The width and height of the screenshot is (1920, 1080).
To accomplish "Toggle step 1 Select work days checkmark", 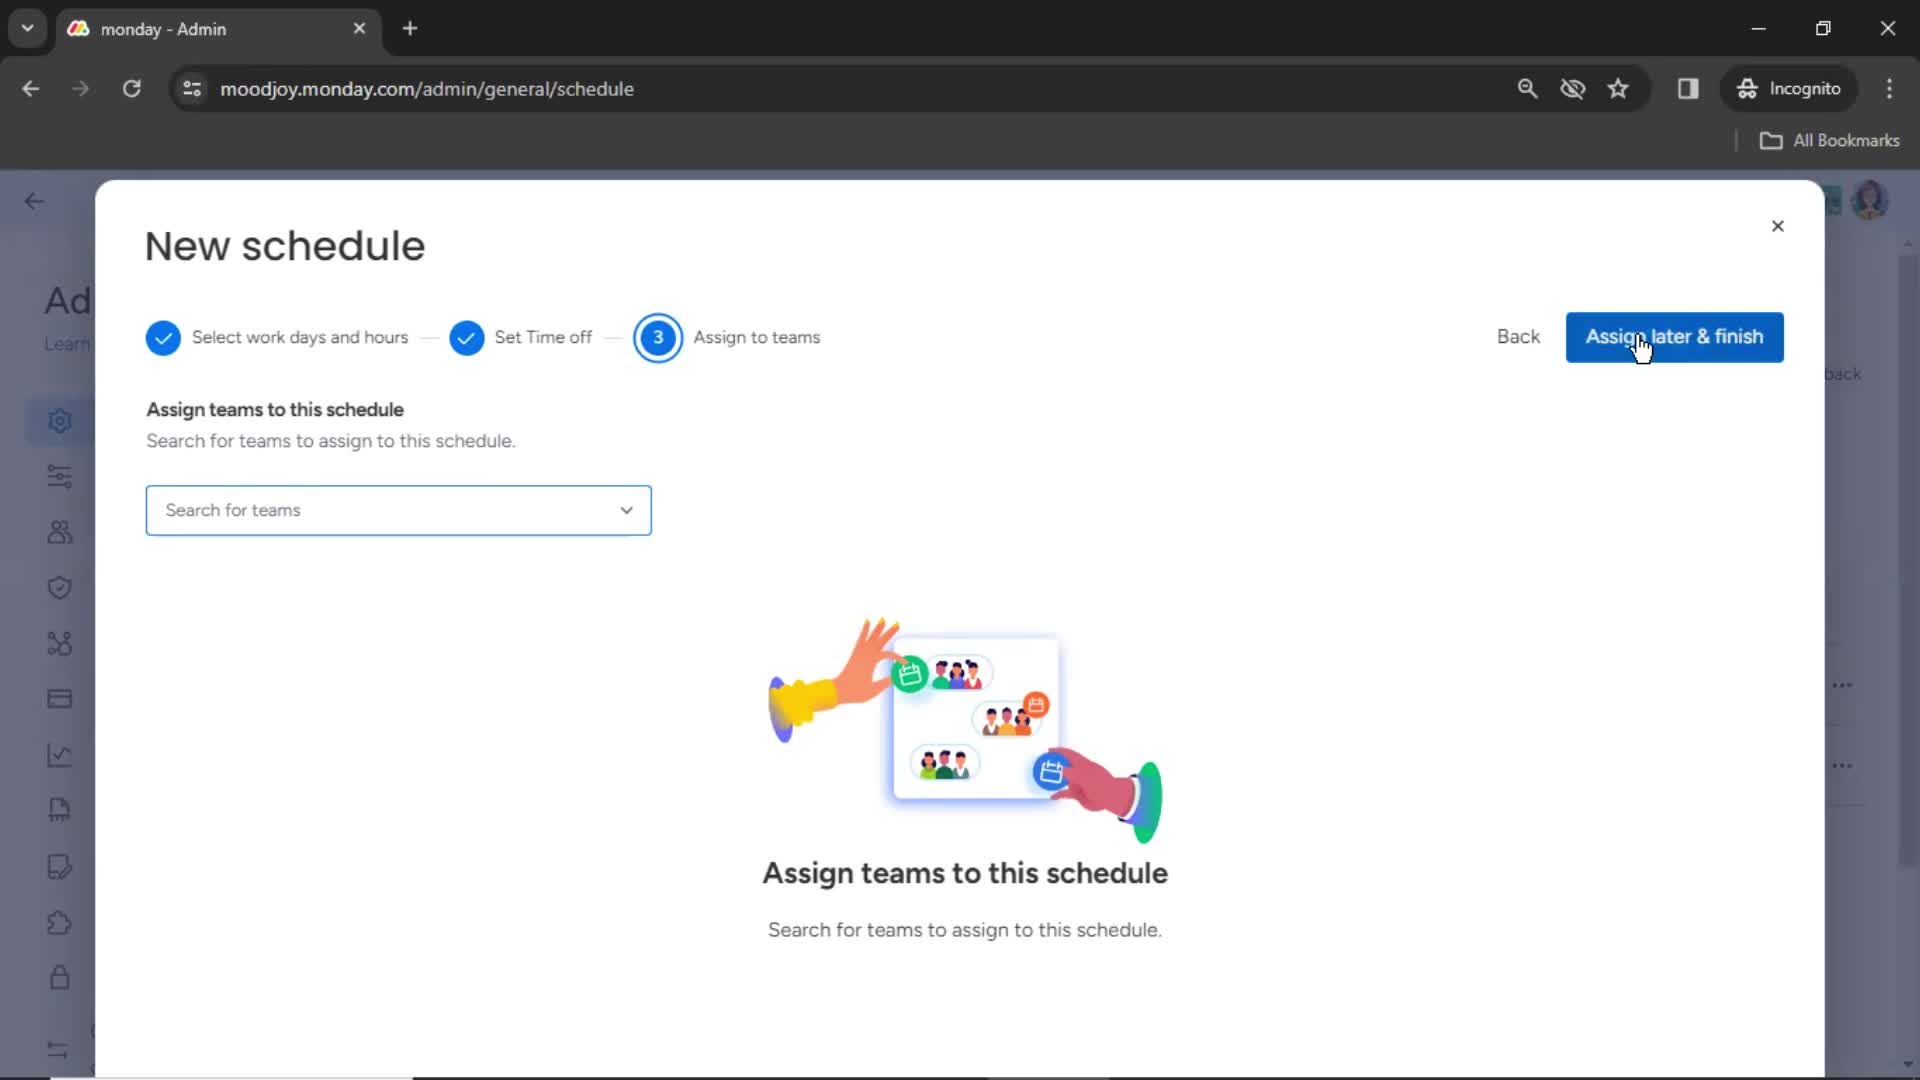I will click(162, 336).
